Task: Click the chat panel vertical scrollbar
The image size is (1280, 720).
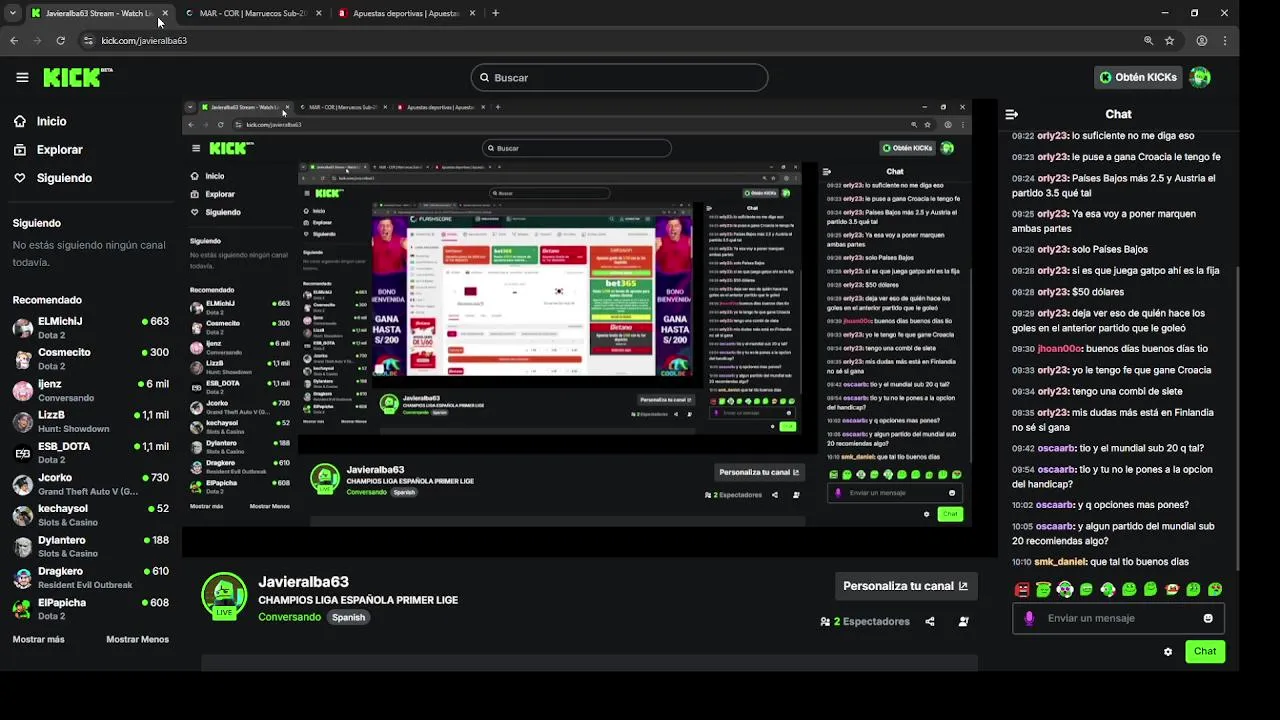Action: 1238,350
